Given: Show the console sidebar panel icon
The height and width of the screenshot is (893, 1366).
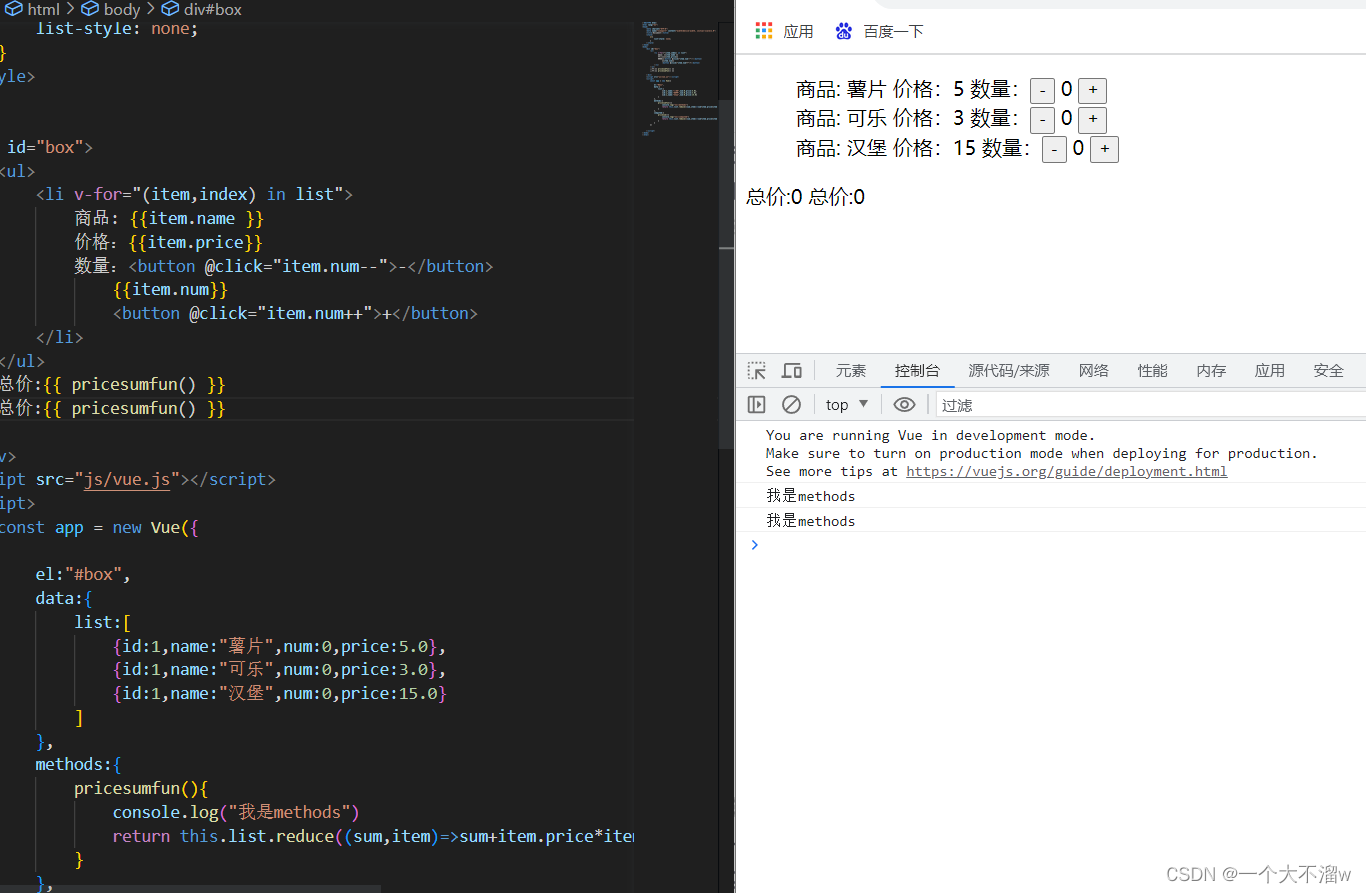Looking at the screenshot, I should click(757, 404).
